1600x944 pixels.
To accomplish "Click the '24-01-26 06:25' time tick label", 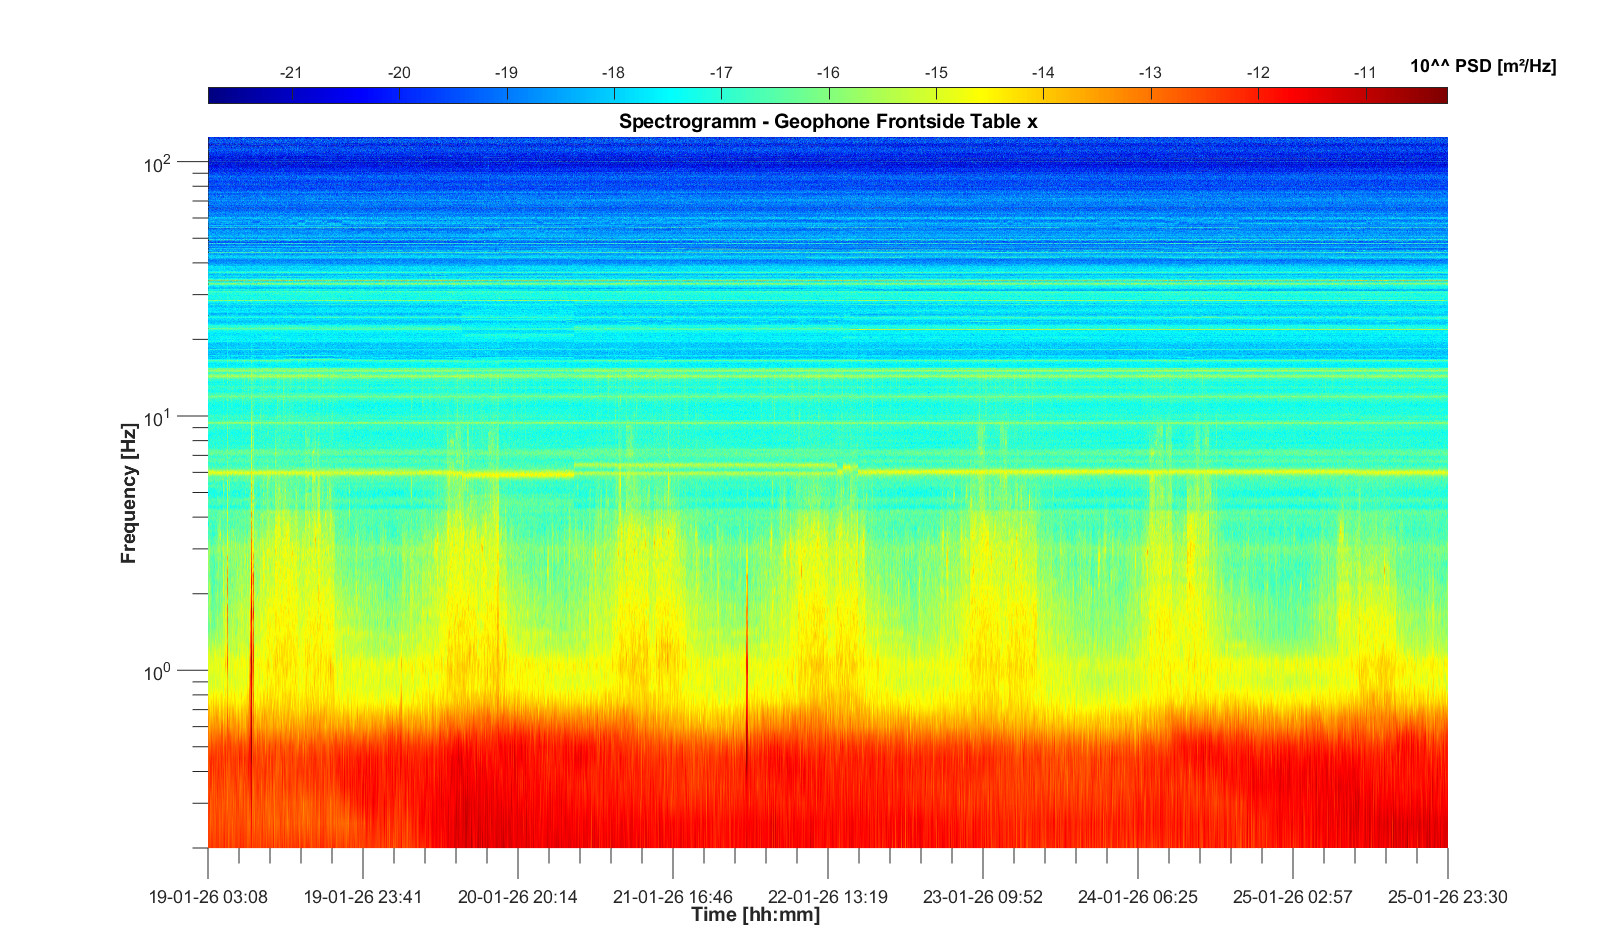I will (1137, 897).
